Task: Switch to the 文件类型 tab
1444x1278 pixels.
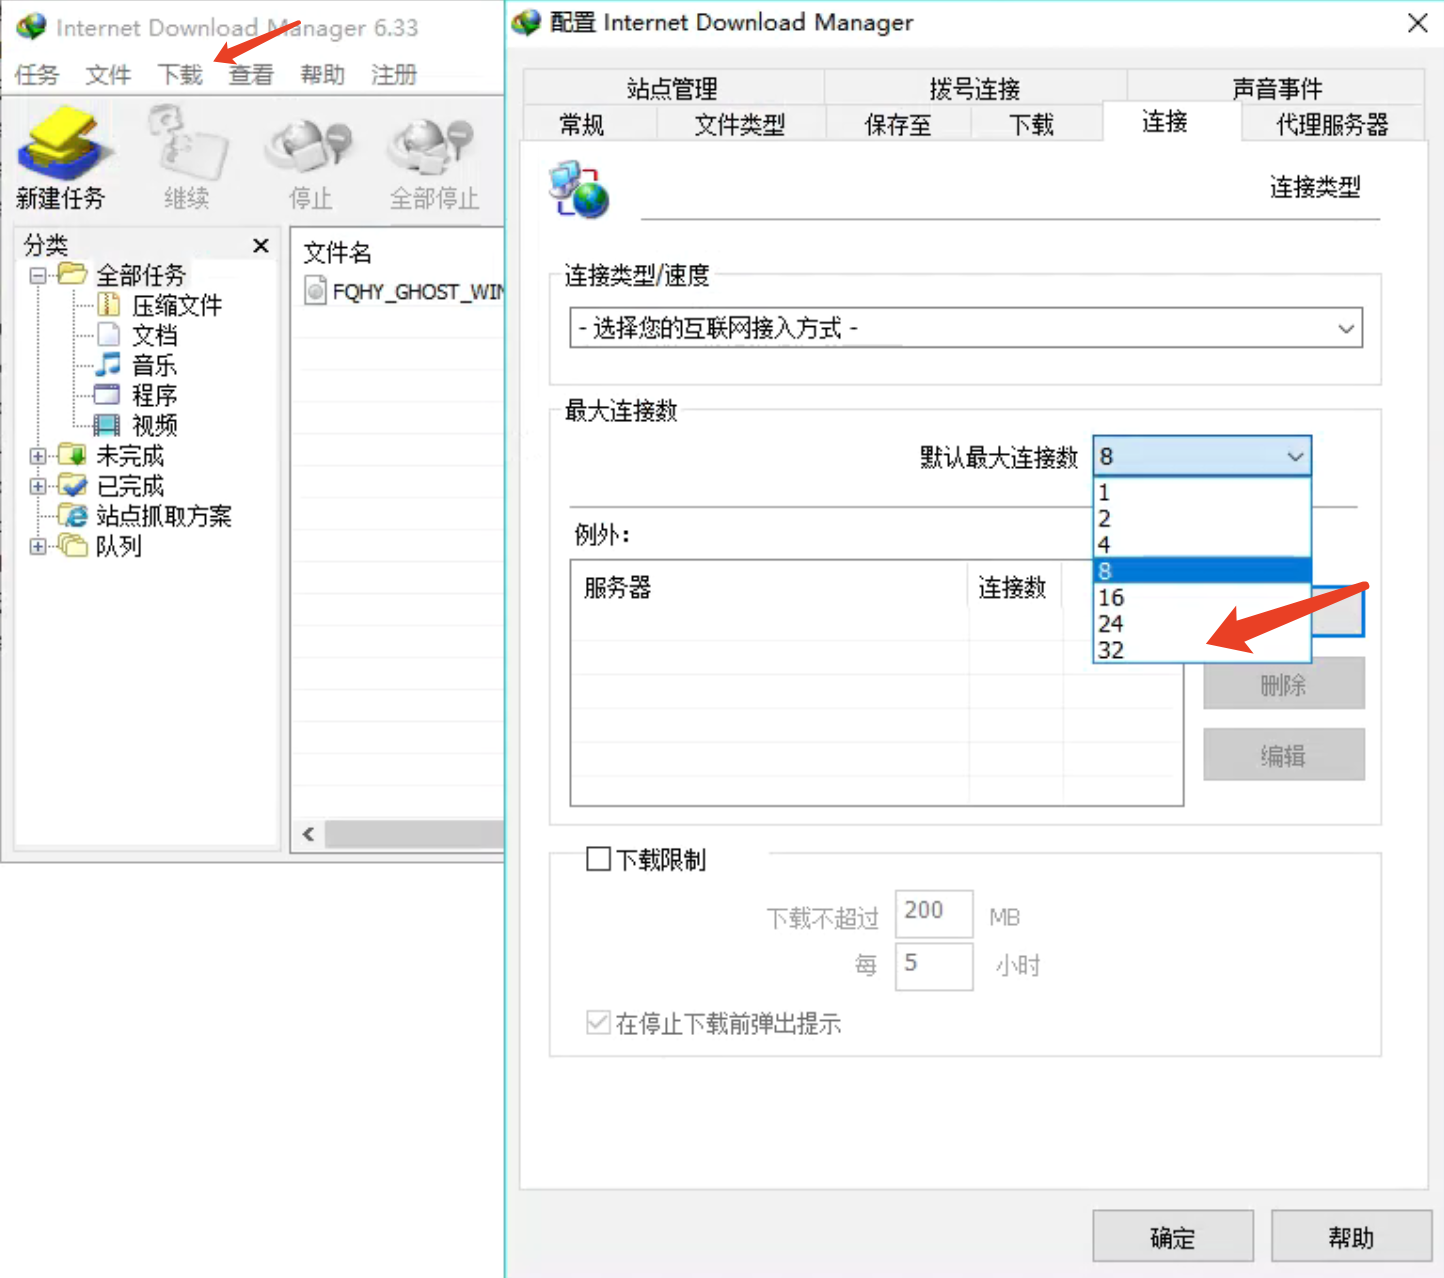Action: click(740, 124)
